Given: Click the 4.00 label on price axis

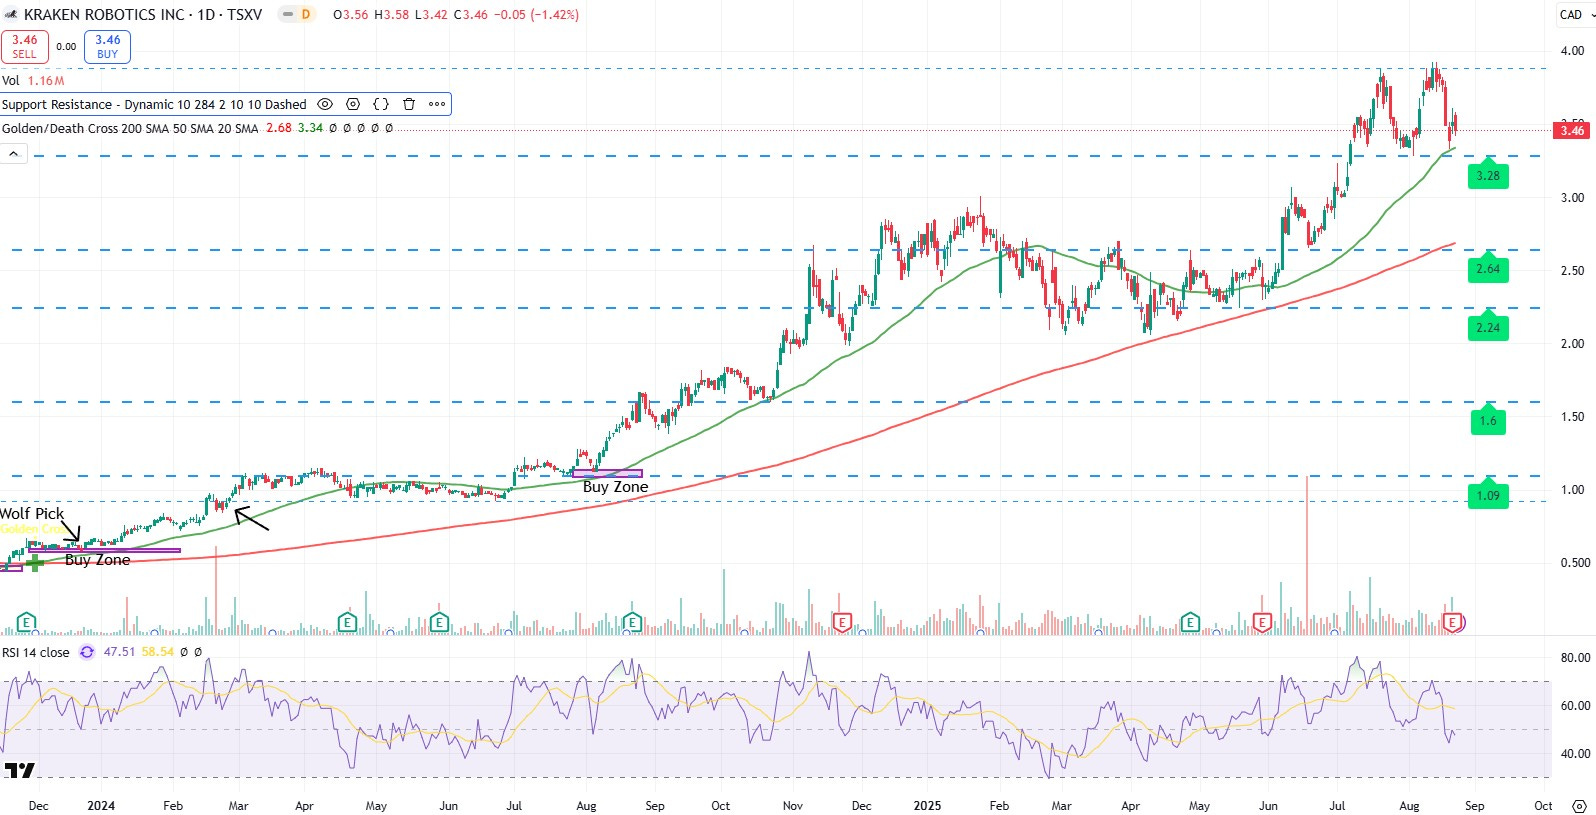Looking at the screenshot, I should (x=1572, y=51).
